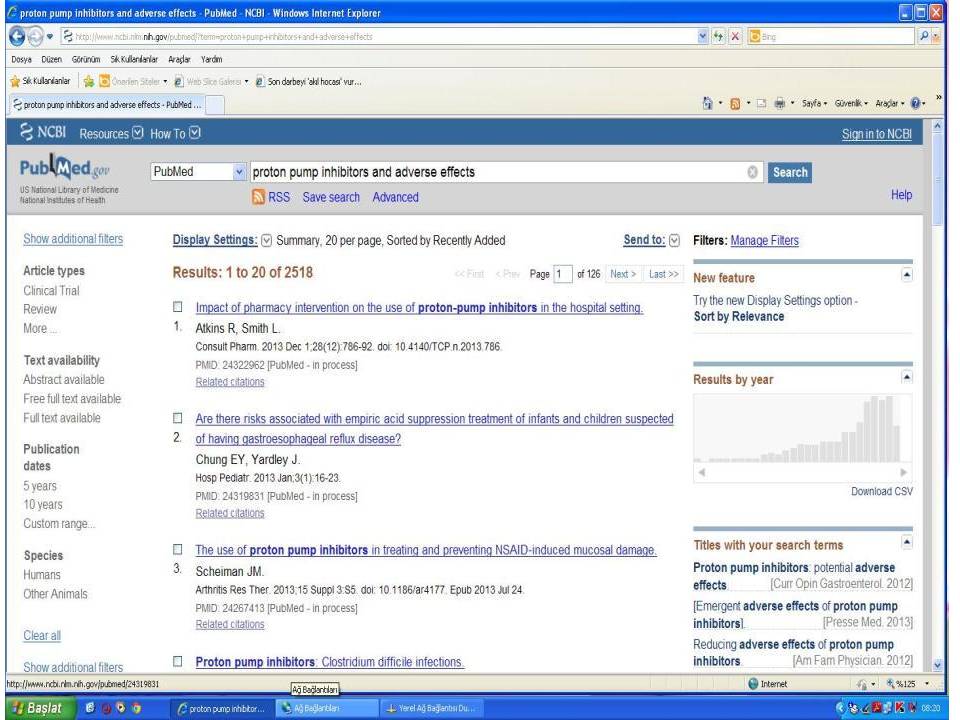Open the Sık Kullanılanlar favorites star button
960x720 pixels.
pyautogui.click(x=40, y=81)
